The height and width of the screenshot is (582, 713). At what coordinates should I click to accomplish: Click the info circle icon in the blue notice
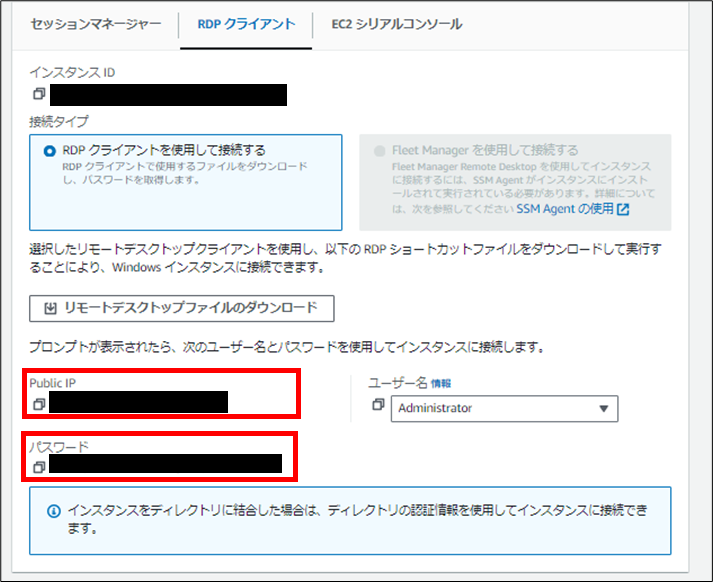point(54,511)
